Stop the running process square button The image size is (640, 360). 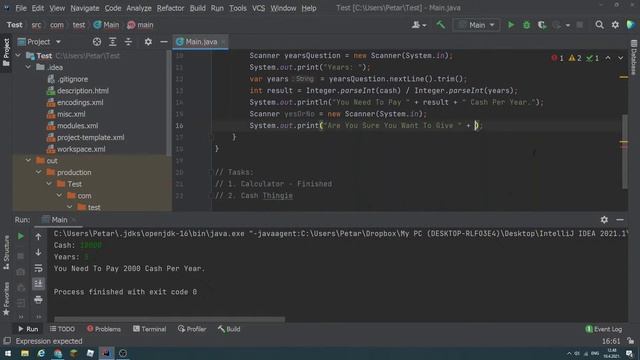pos(580,25)
